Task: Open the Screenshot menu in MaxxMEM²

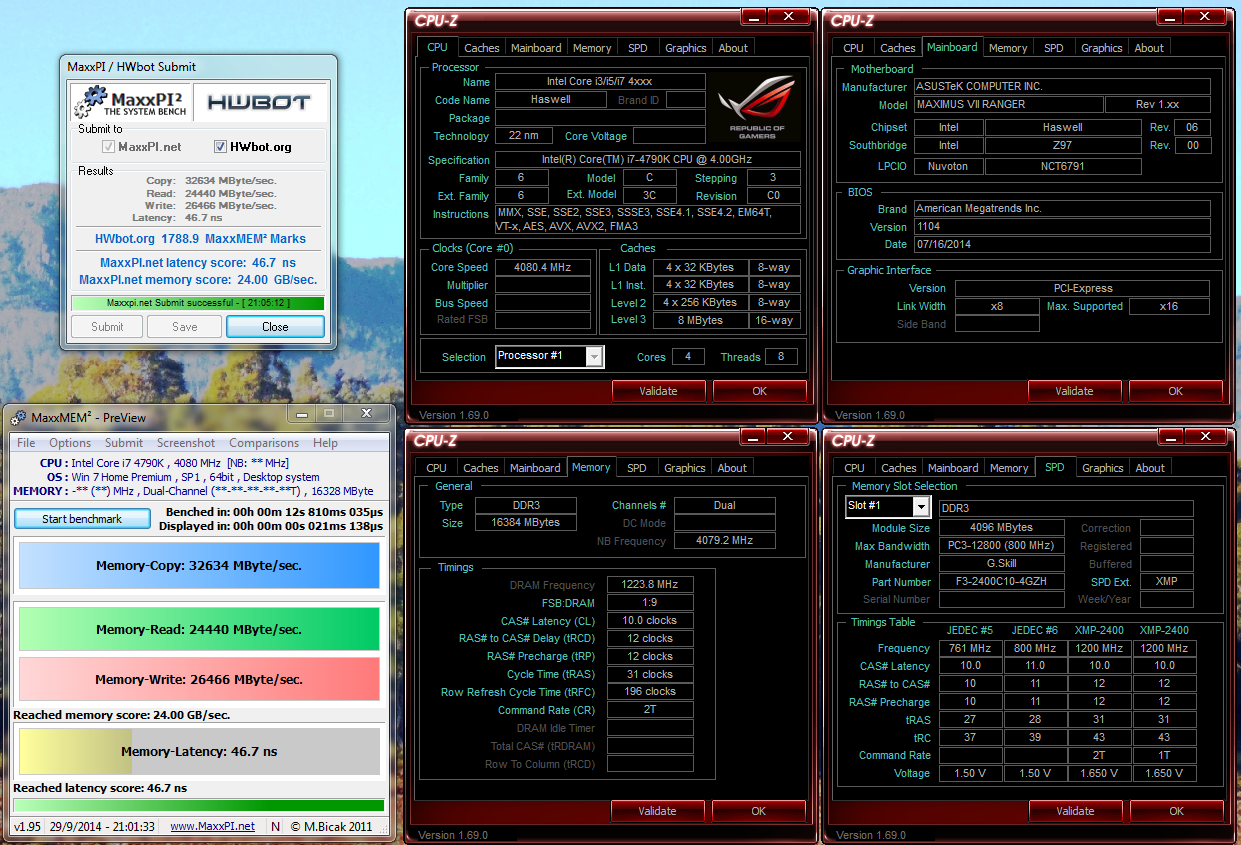Action: [186, 443]
